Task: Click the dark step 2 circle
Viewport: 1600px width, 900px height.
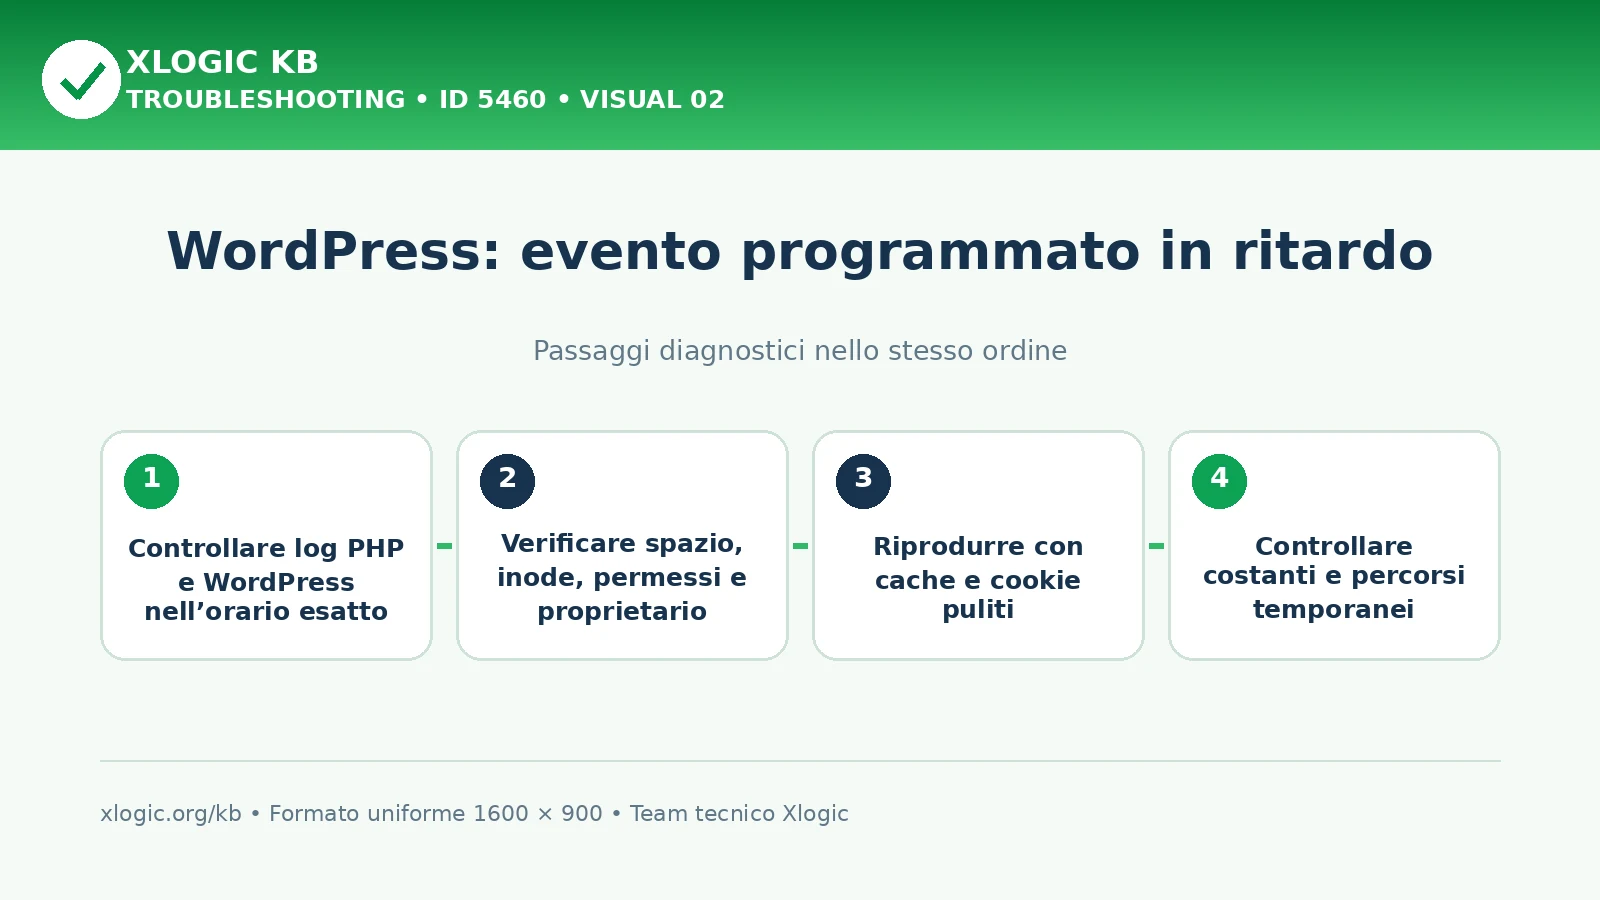Action: 507,481
